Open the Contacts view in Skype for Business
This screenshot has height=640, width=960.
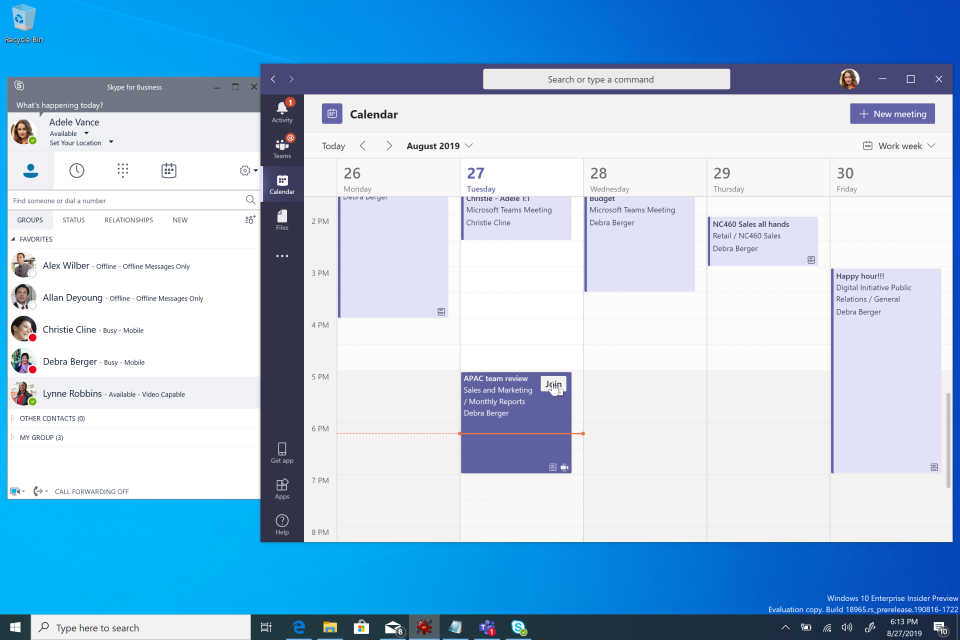30,170
